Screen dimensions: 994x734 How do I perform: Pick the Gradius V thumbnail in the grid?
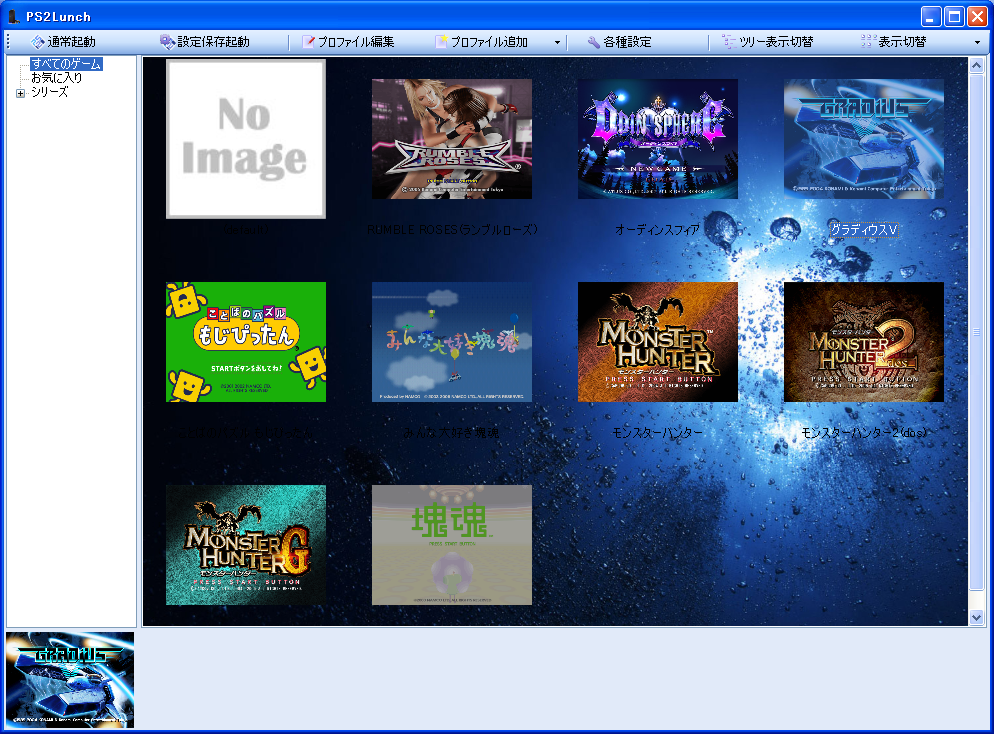coord(864,139)
